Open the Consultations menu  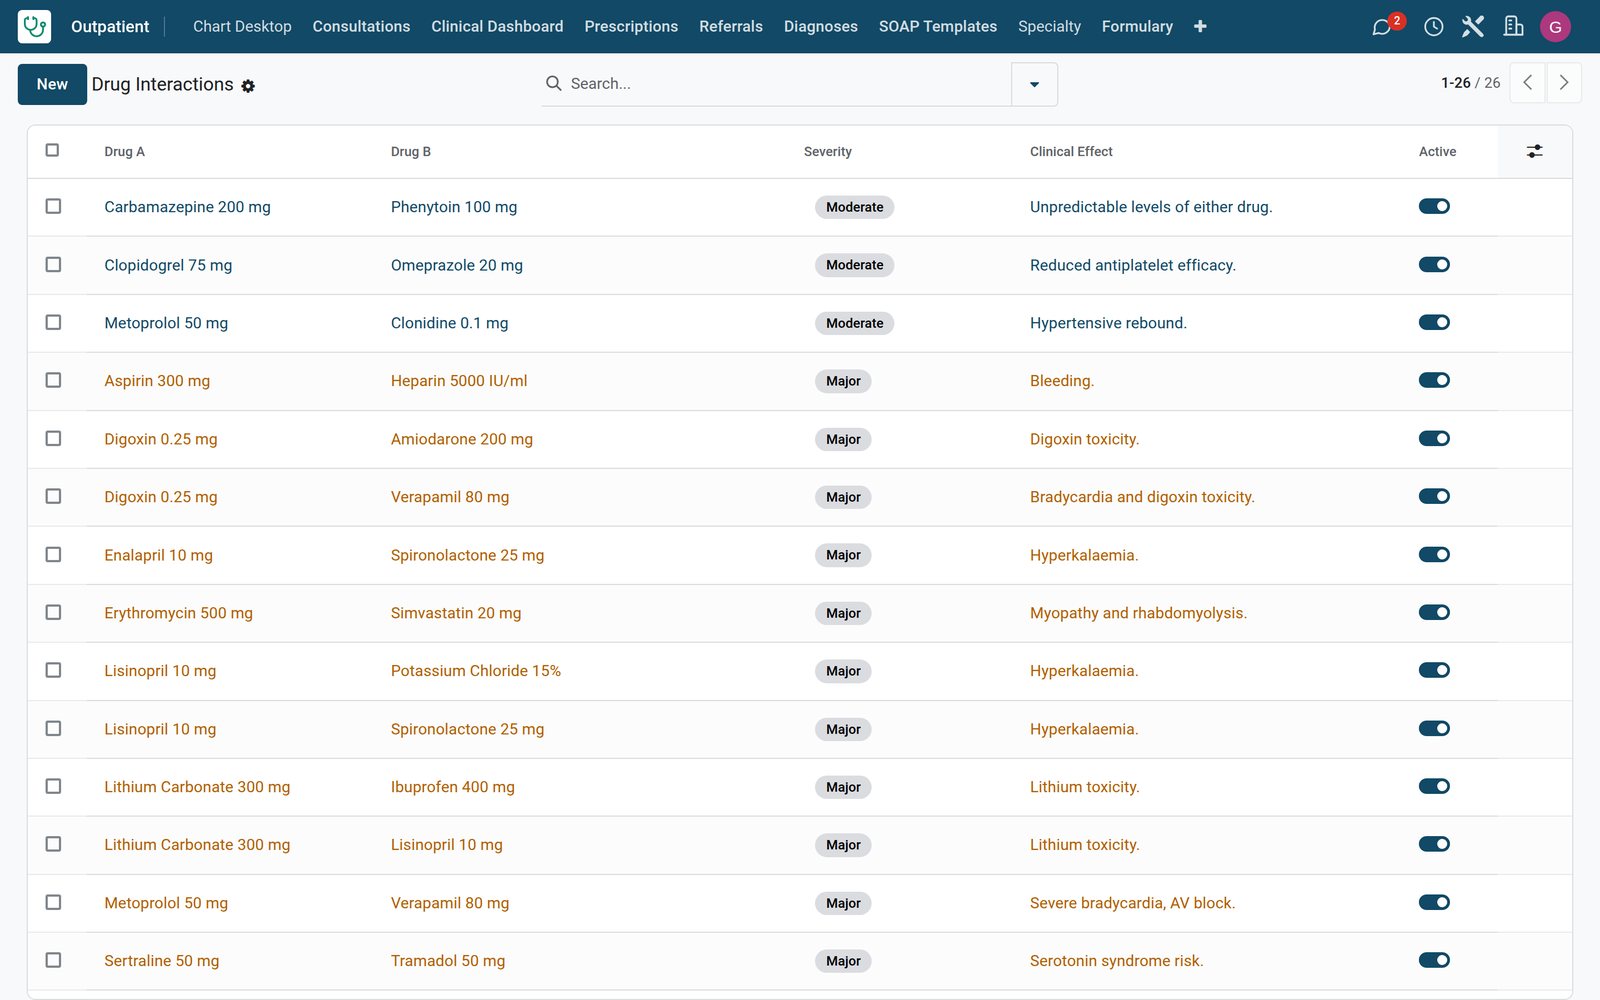(x=361, y=26)
